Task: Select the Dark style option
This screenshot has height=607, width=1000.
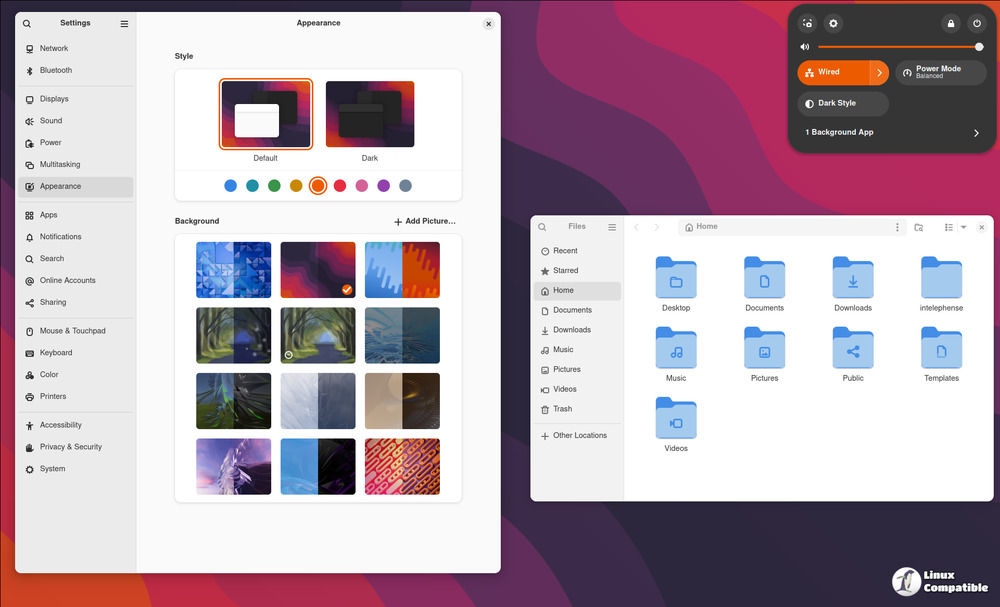Action: (370, 114)
